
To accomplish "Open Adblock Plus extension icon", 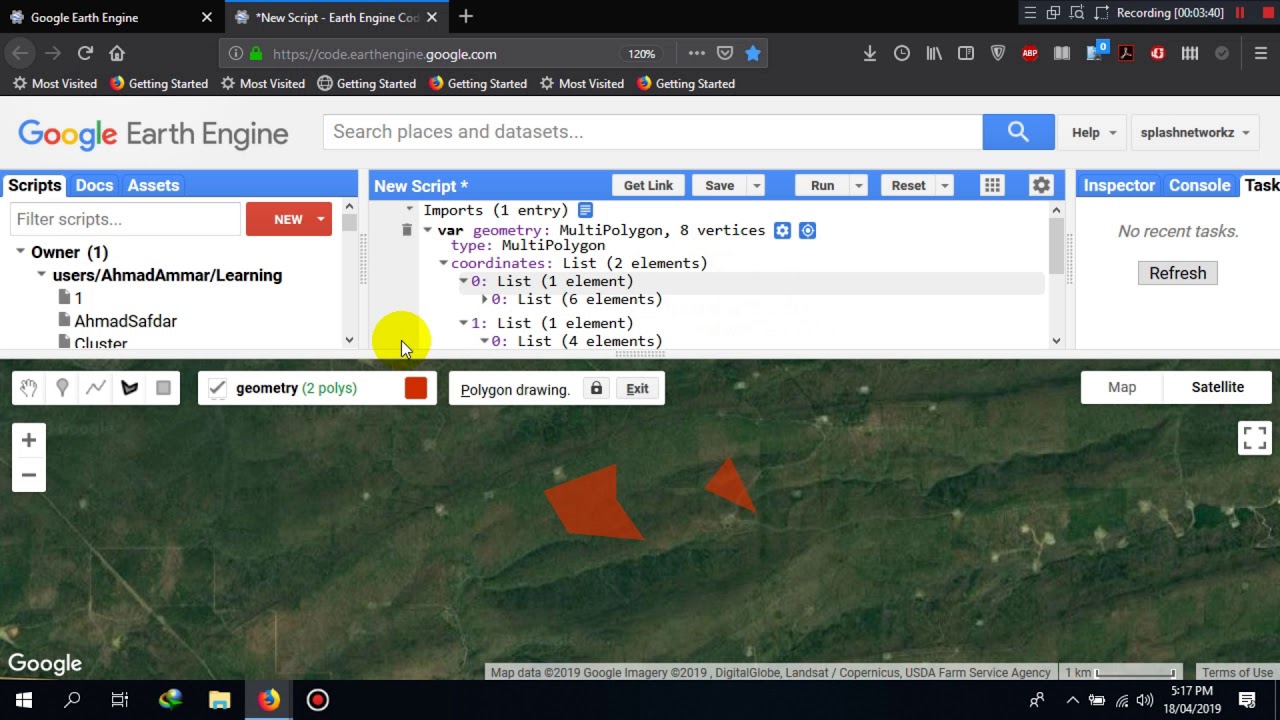I will [x=1030, y=53].
